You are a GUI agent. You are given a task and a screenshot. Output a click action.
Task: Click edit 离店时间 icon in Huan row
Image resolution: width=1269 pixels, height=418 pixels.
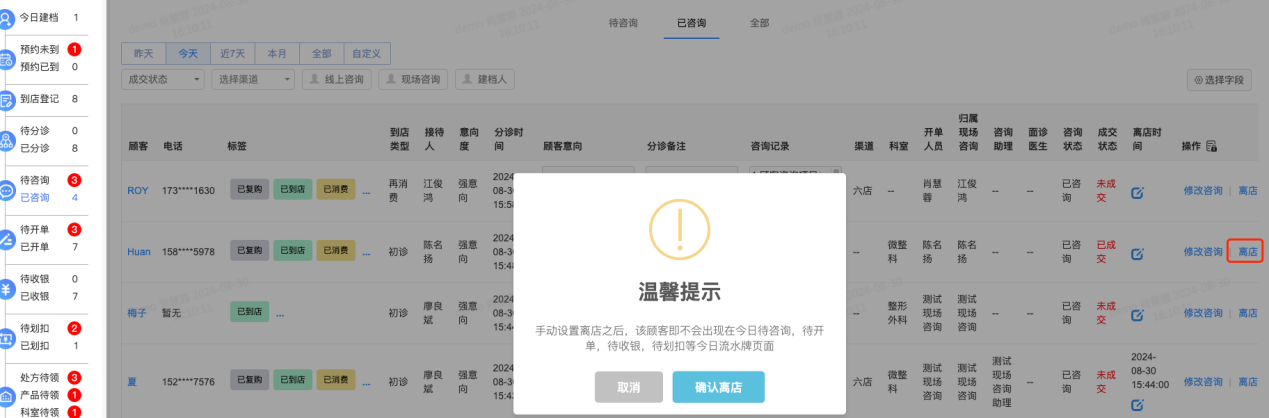(1137, 252)
